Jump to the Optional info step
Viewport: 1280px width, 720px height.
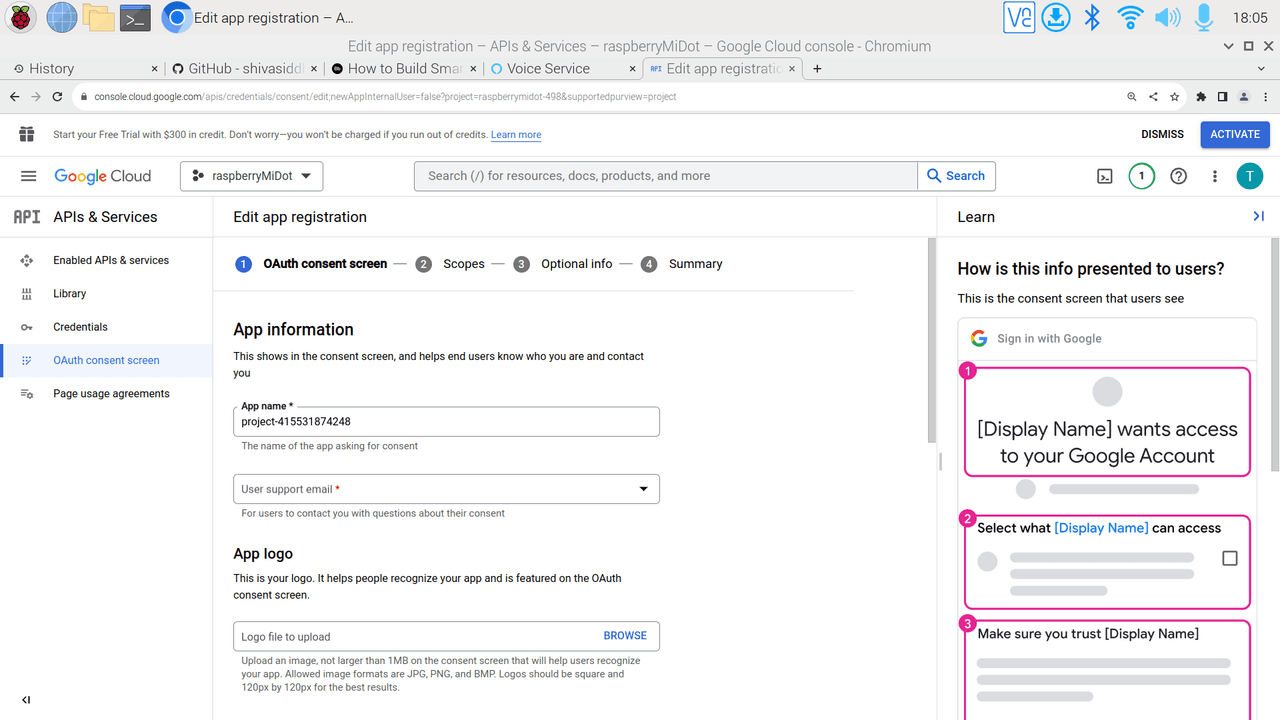pos(564,264)
